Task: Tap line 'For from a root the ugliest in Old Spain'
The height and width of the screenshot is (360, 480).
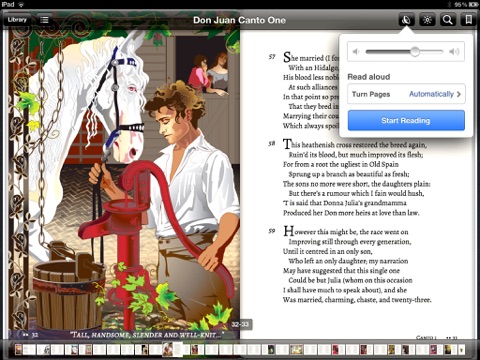Action: pos(341,164)
